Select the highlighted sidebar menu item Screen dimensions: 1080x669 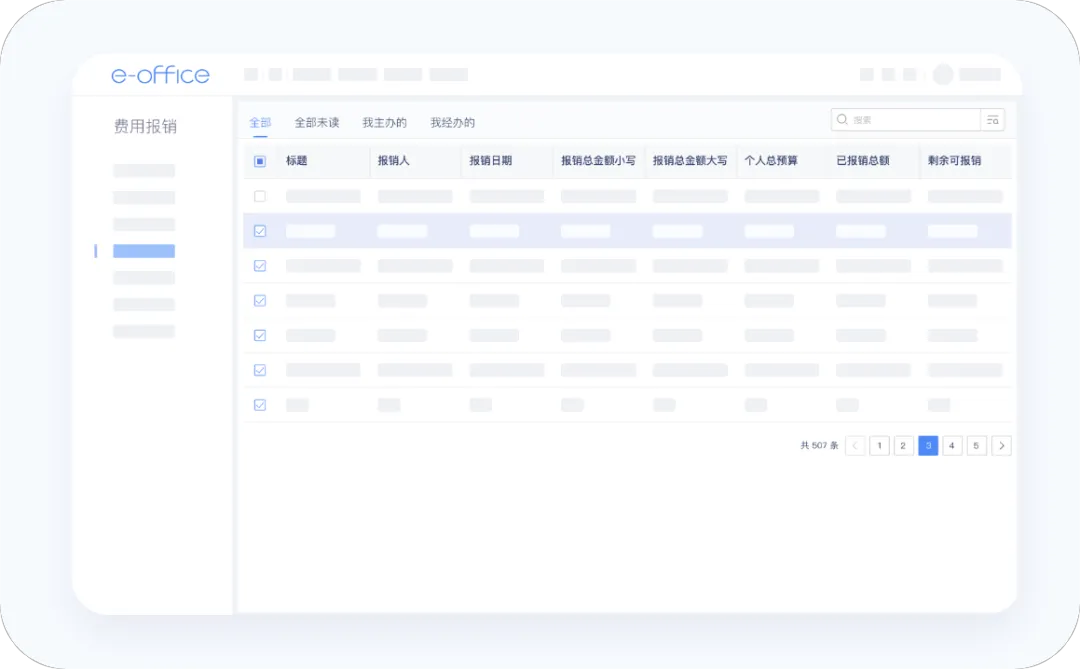(144, 251)
